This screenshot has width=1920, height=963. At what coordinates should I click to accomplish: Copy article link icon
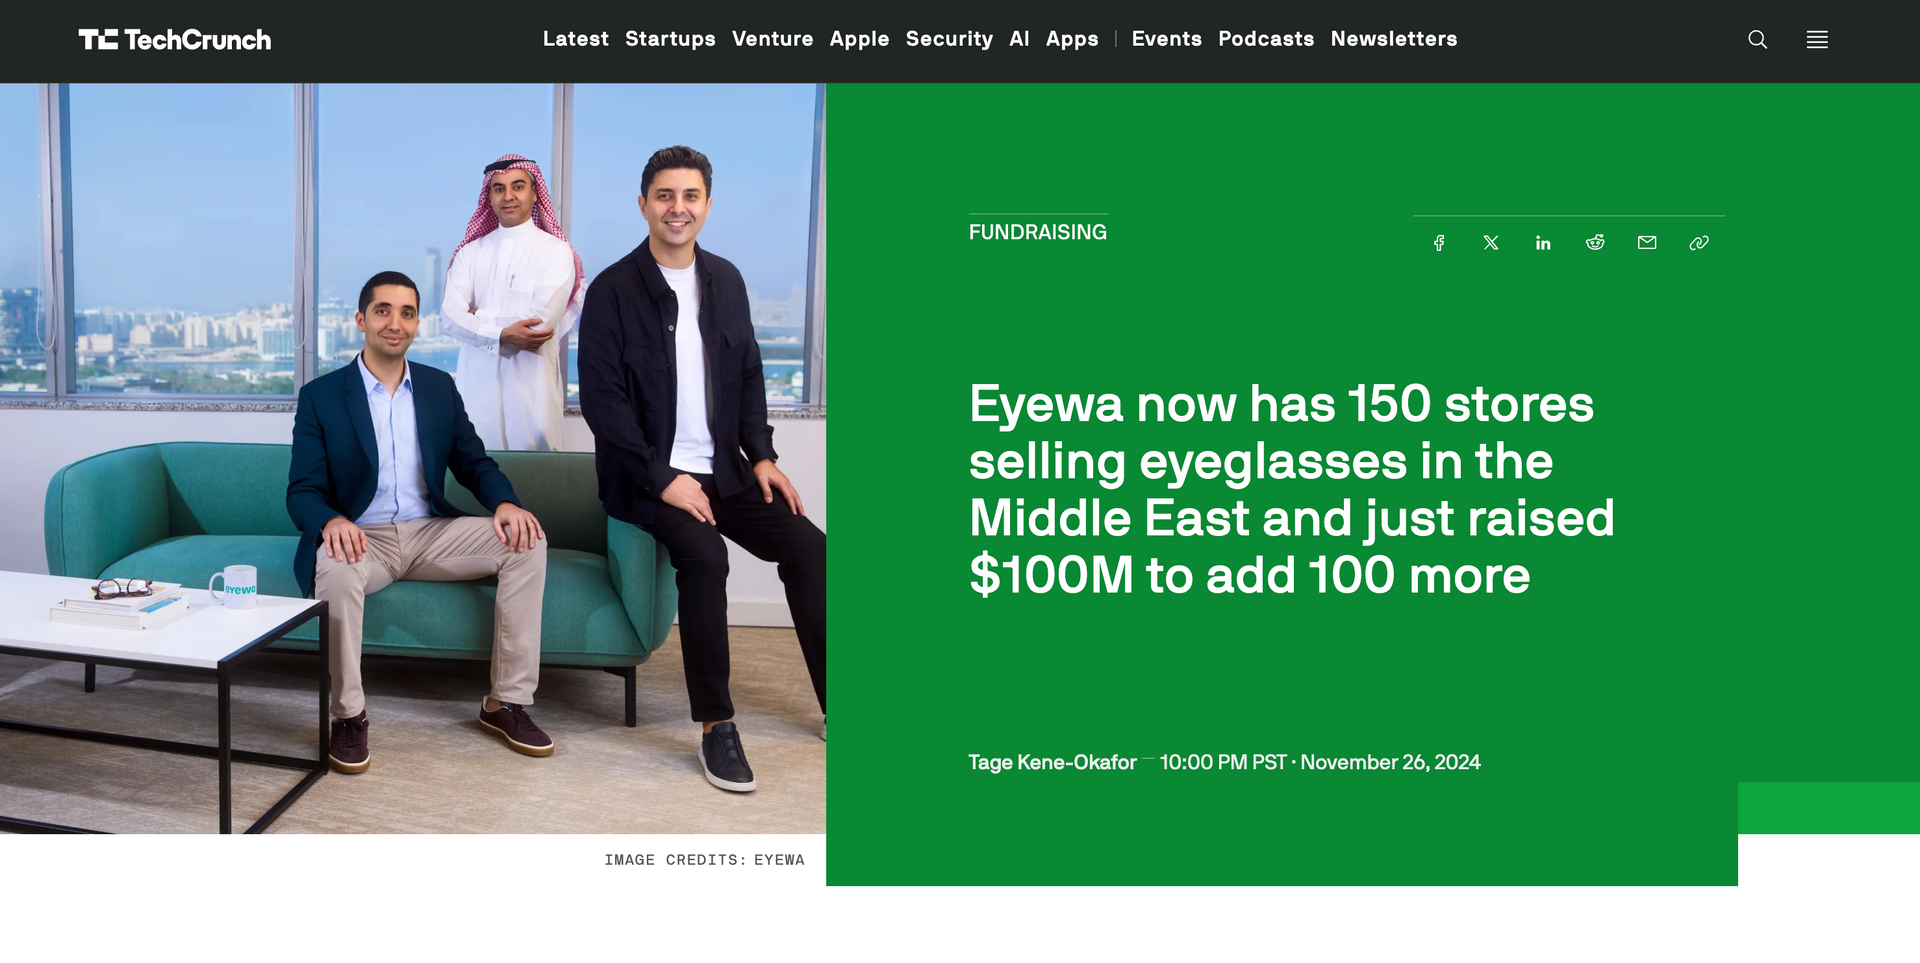1699,243
